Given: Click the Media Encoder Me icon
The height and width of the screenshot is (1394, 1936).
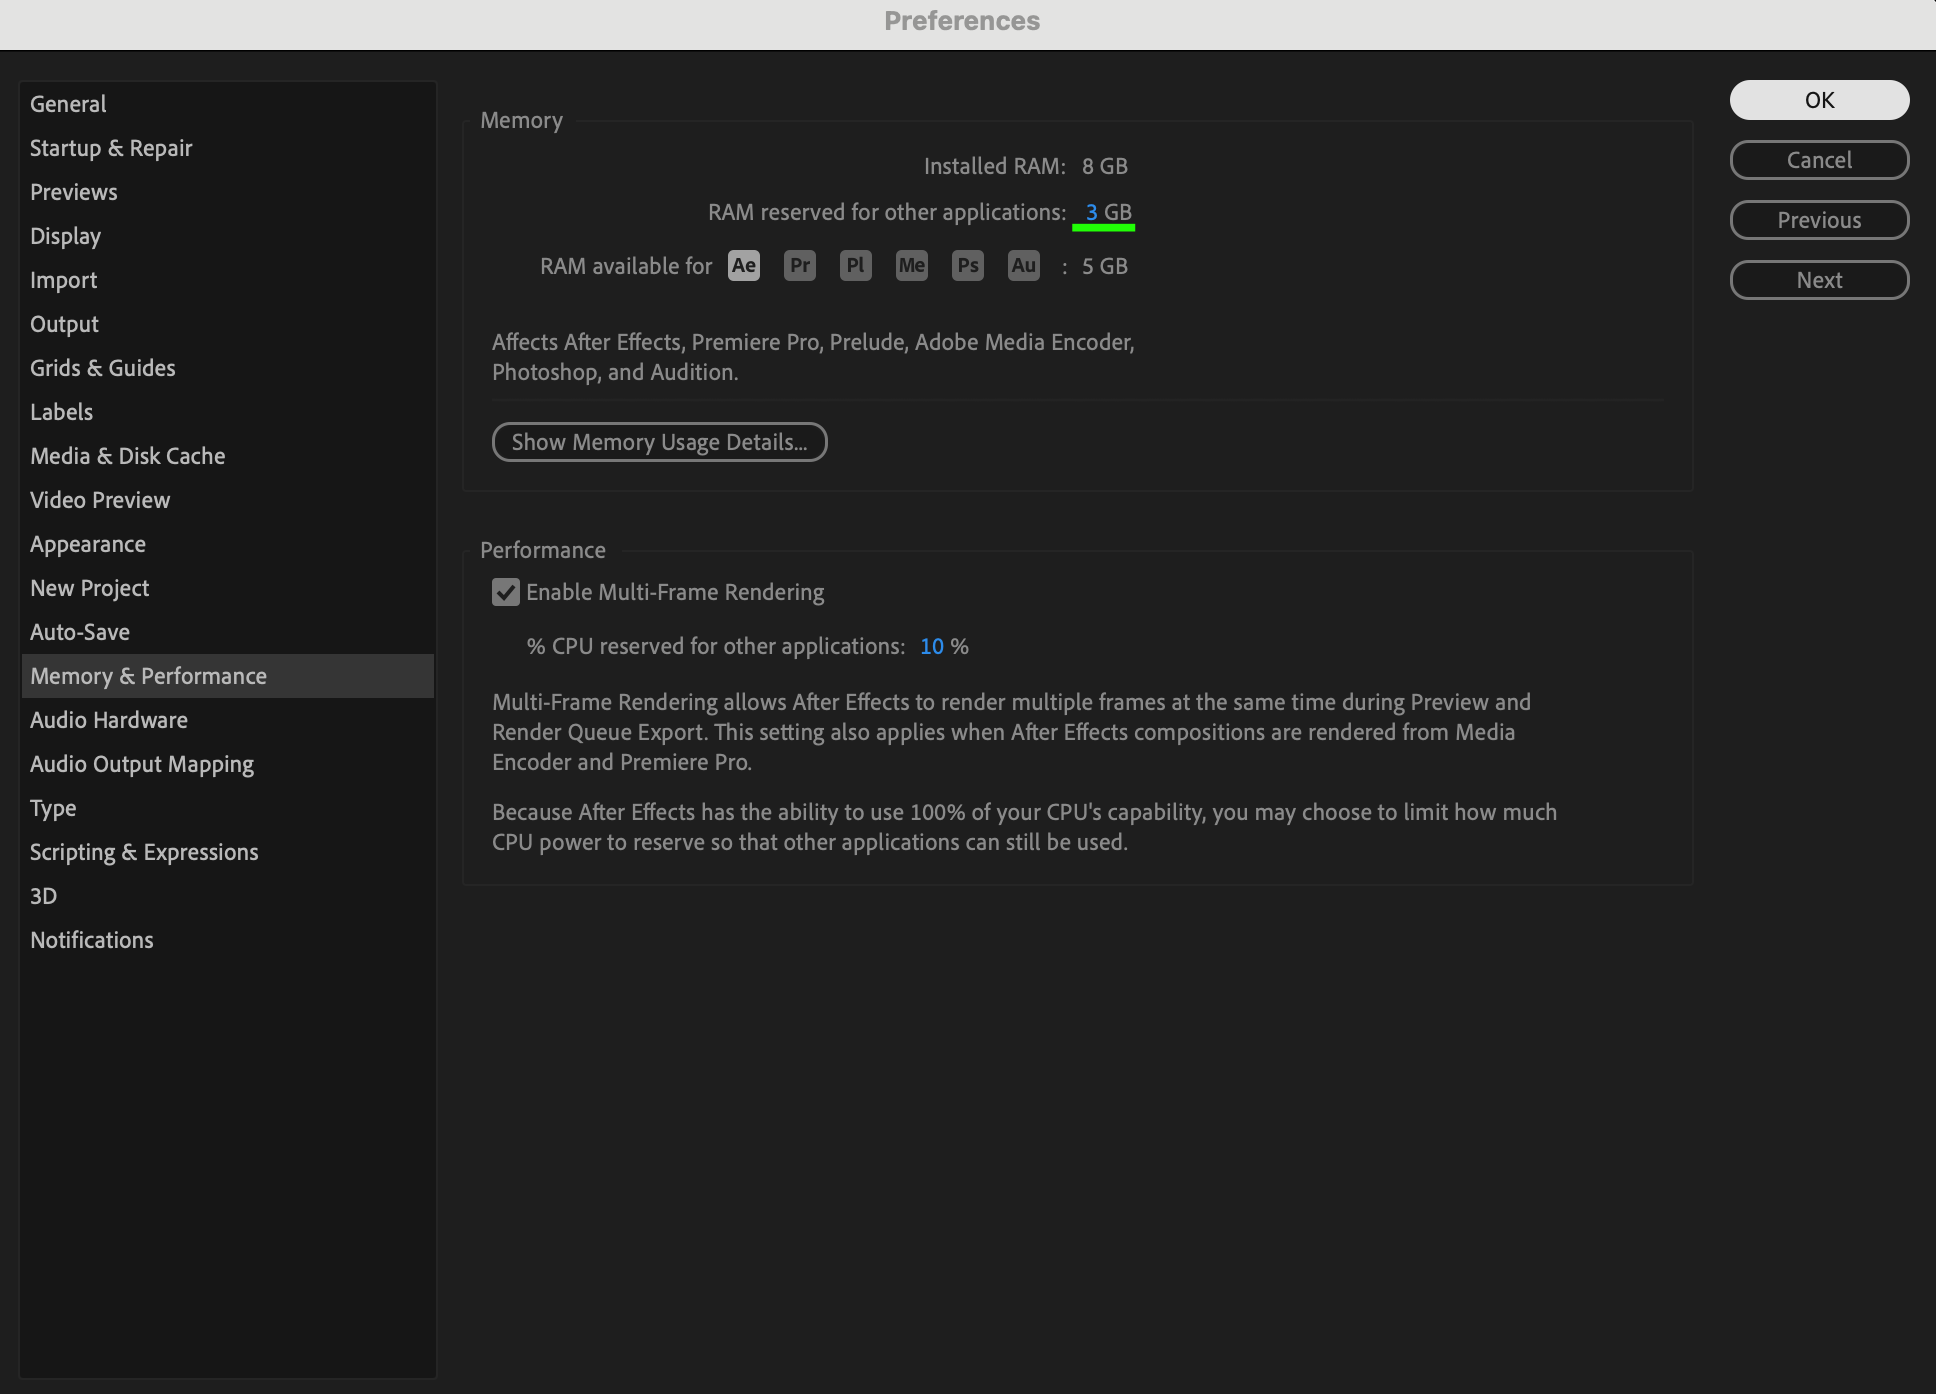Looking at the screenshot, I should 911,266.
